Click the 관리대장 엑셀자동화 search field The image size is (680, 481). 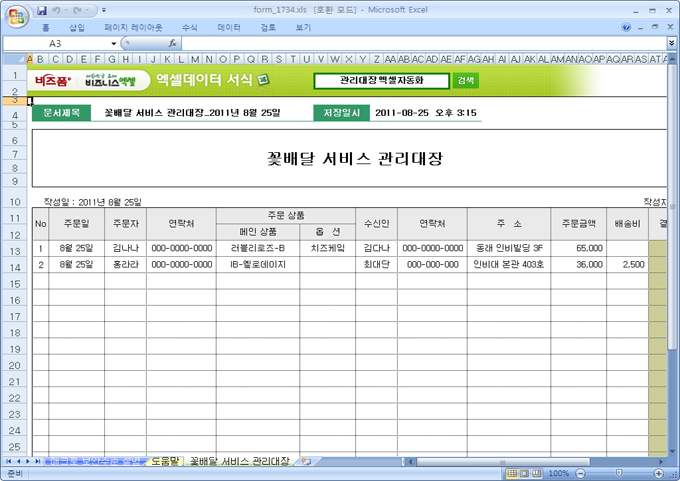[x=381, y=80]
